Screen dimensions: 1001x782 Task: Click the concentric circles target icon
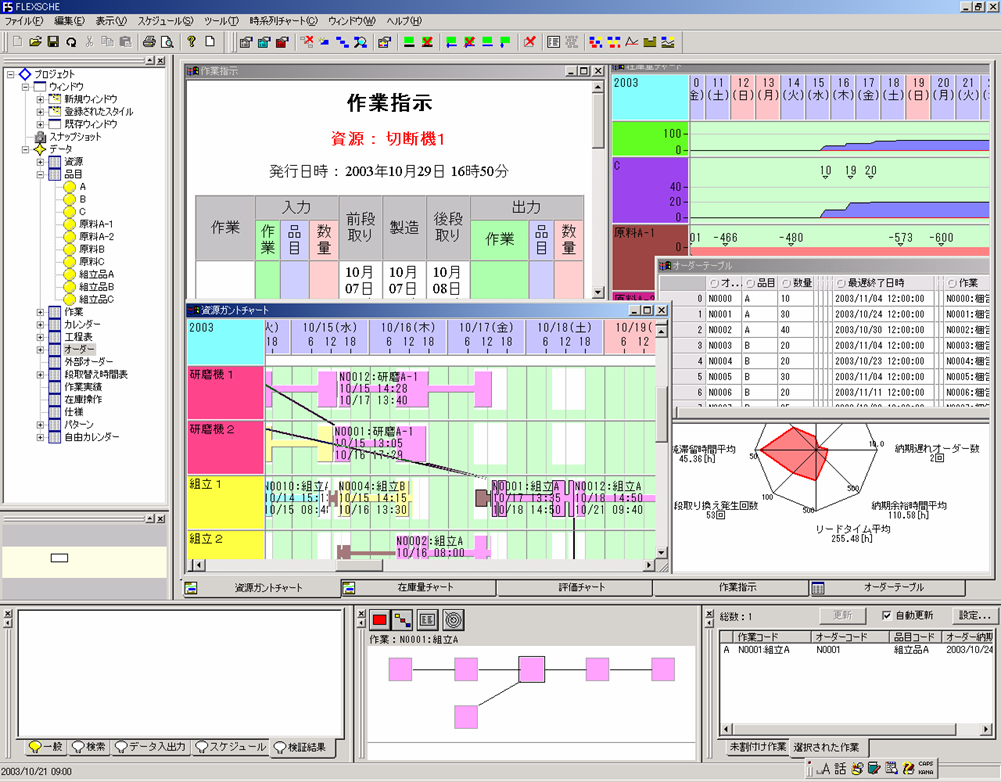(451, 619)
